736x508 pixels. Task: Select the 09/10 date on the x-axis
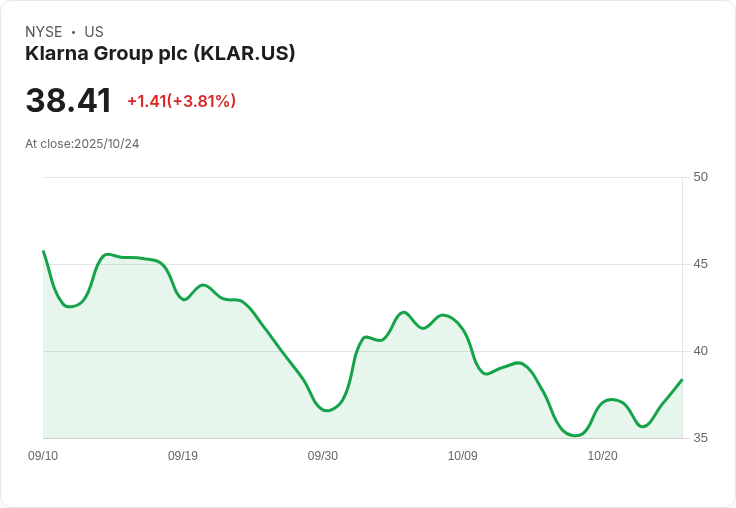43,456
